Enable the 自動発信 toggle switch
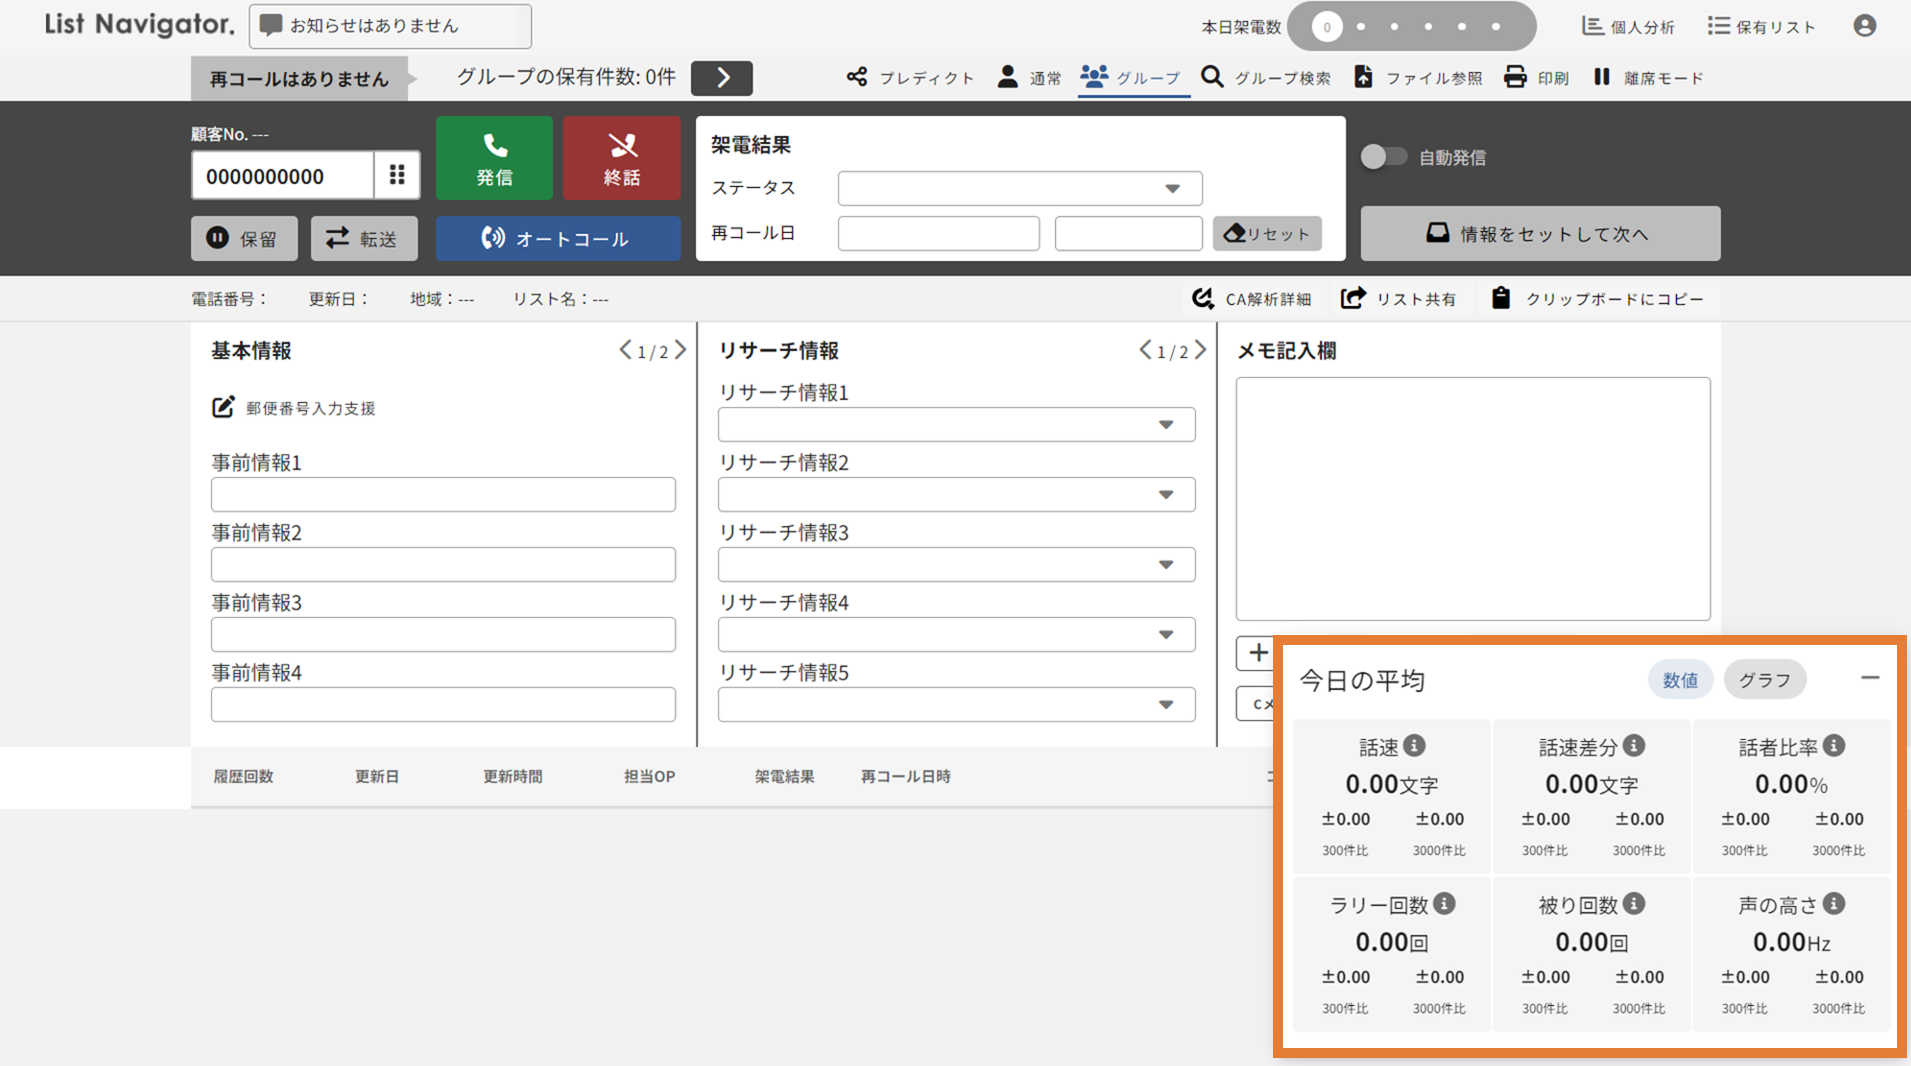 tap(1383, 157)
